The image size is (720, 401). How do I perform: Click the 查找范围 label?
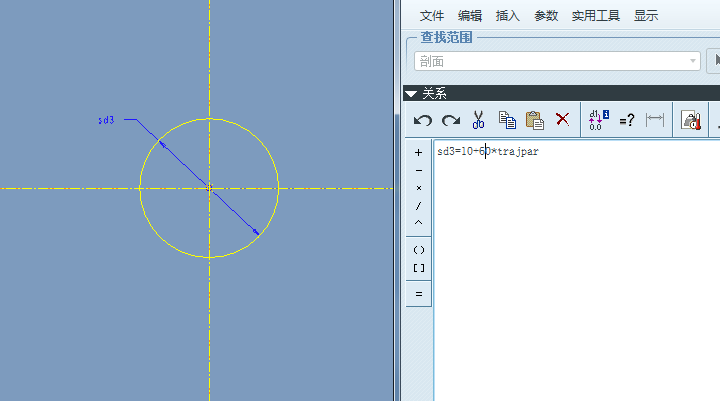coord(446,37)
